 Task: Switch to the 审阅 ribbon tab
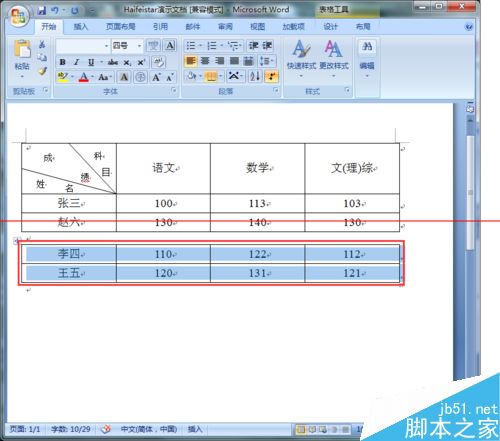(225, 27)
